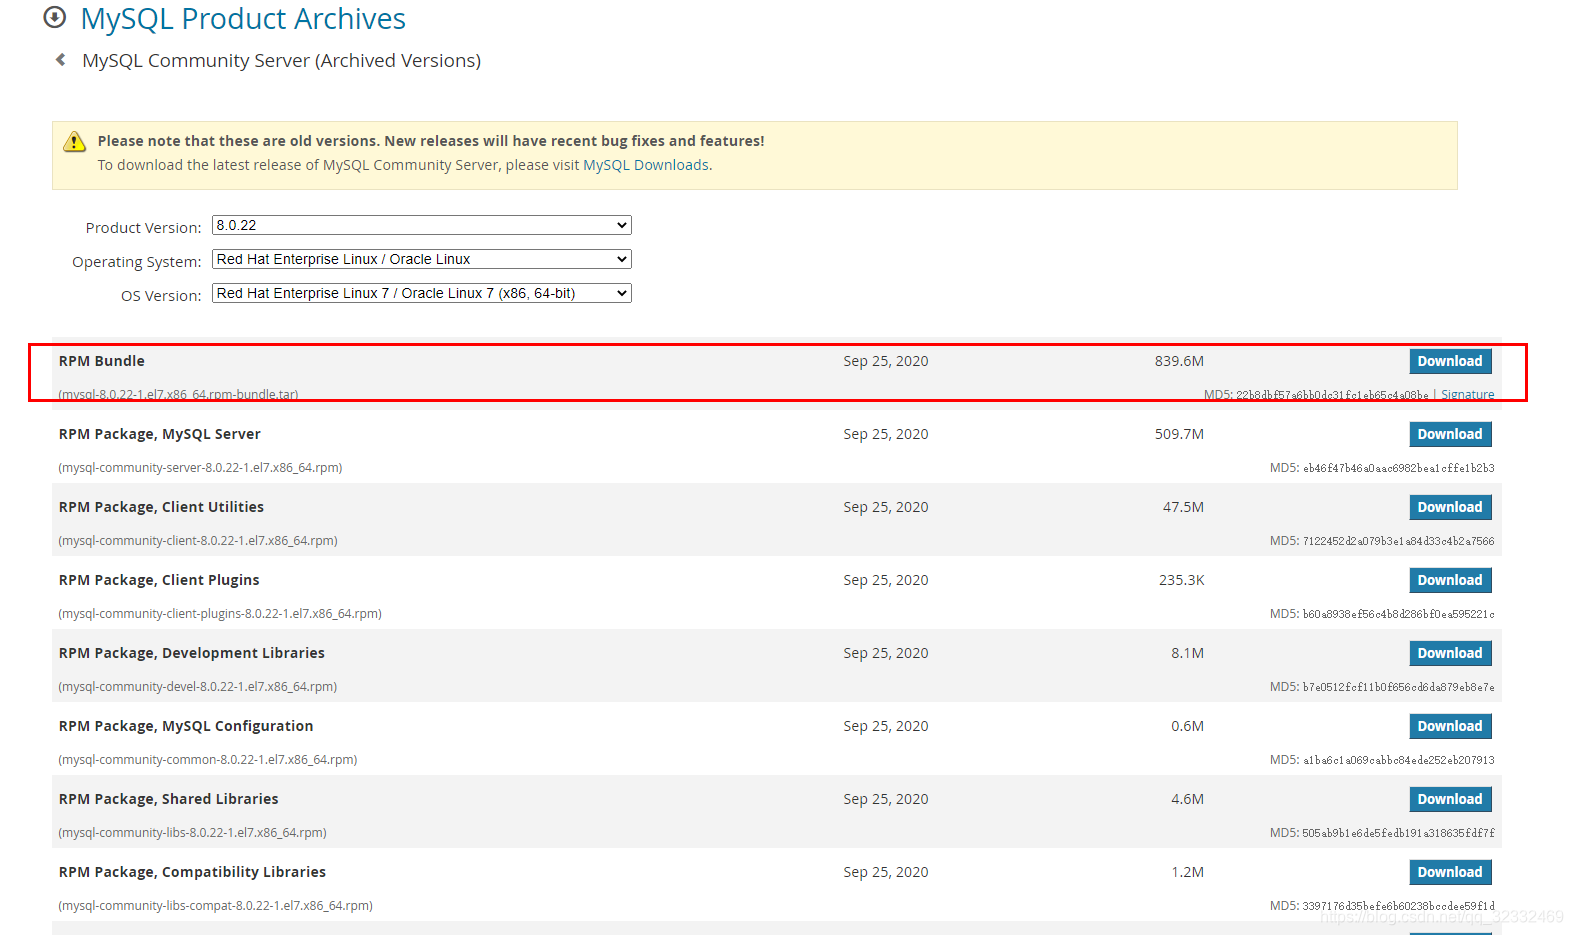Select 'RPM Package, MySQL Server' title
1573x935 pixels.
coord(160,434)
